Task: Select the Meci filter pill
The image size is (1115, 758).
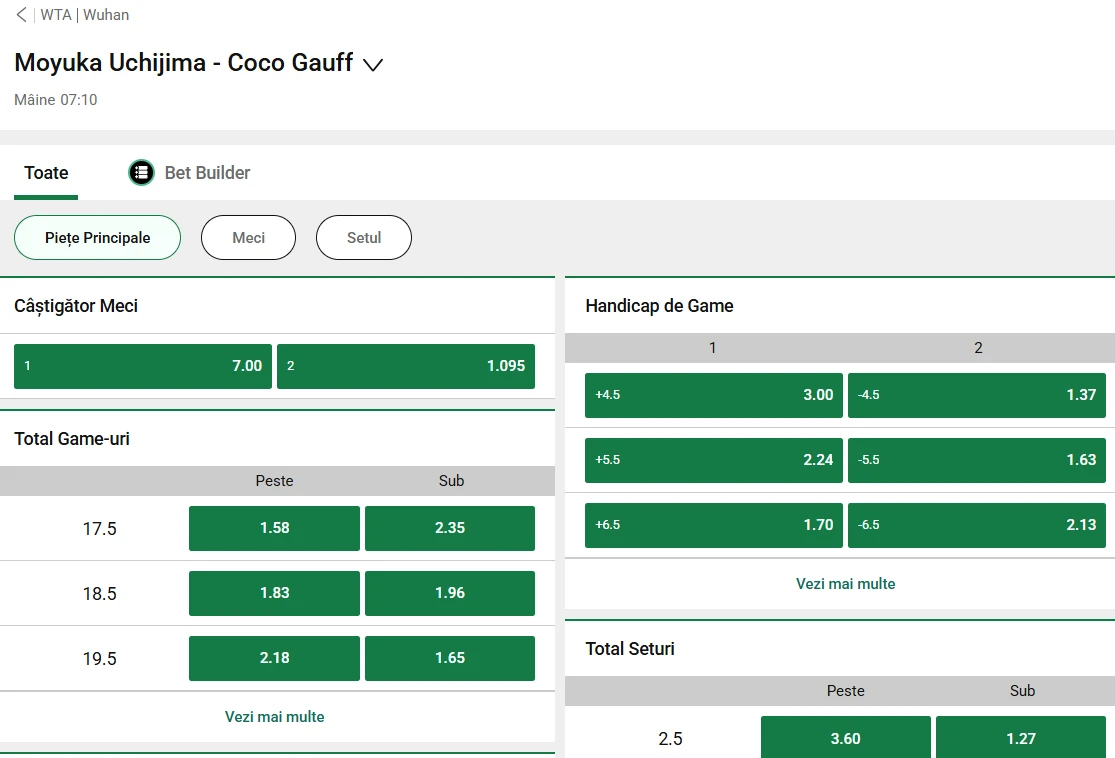Action: tap(248, 238)
